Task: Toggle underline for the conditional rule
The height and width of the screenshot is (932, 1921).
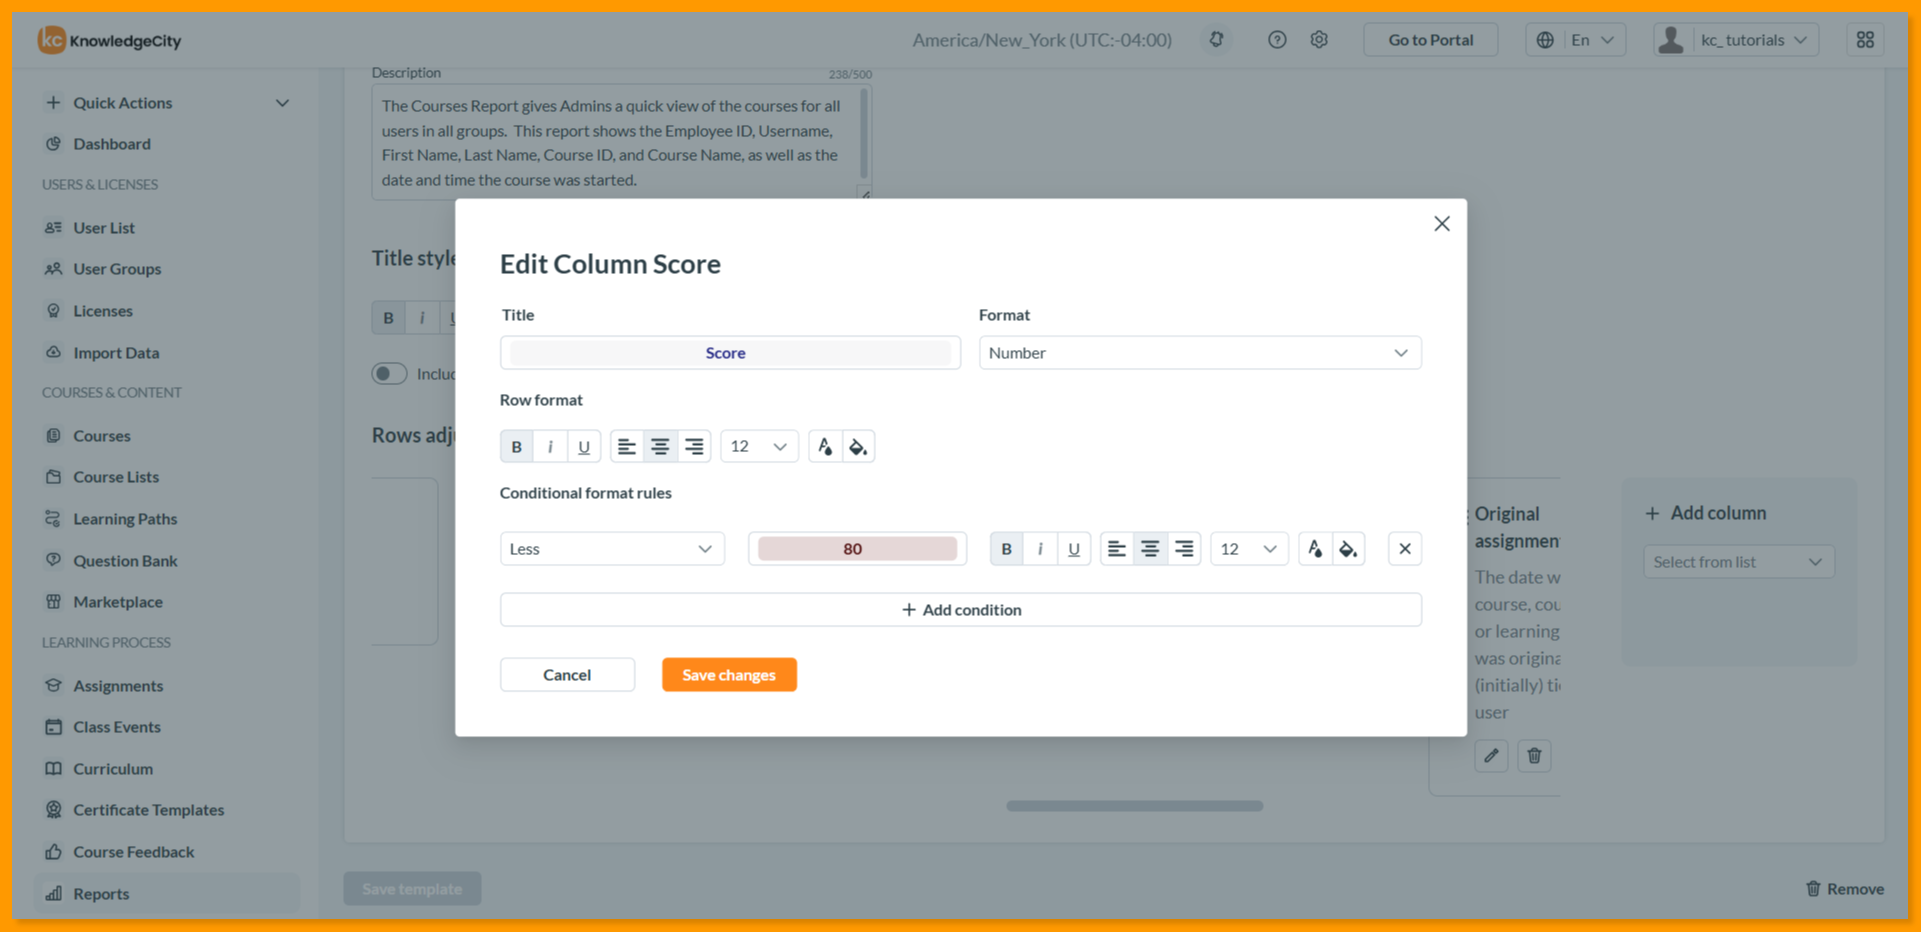Action: [1074, 549]
